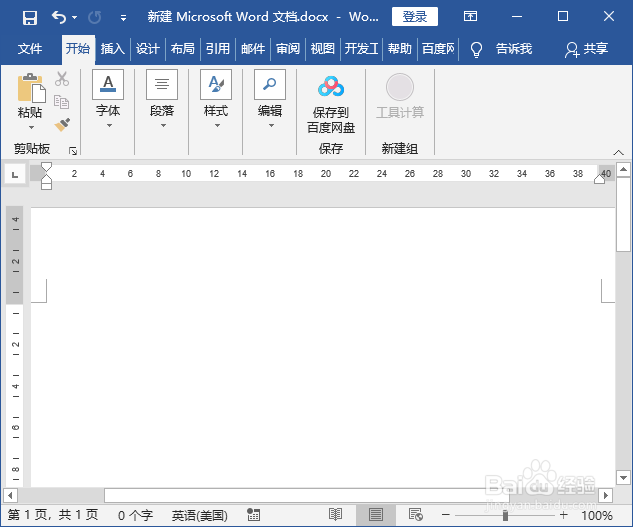The height and width of the screenshot is (527, 633).
Task: Expand the 字体 dropdown arrow
Action: [109, 126]
